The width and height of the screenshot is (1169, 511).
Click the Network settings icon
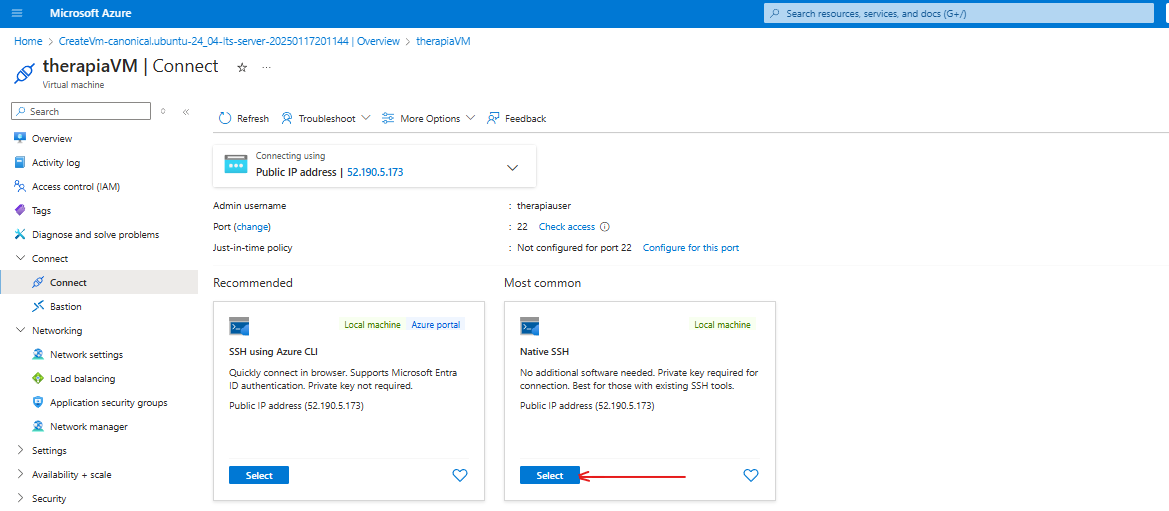[38, 354]
